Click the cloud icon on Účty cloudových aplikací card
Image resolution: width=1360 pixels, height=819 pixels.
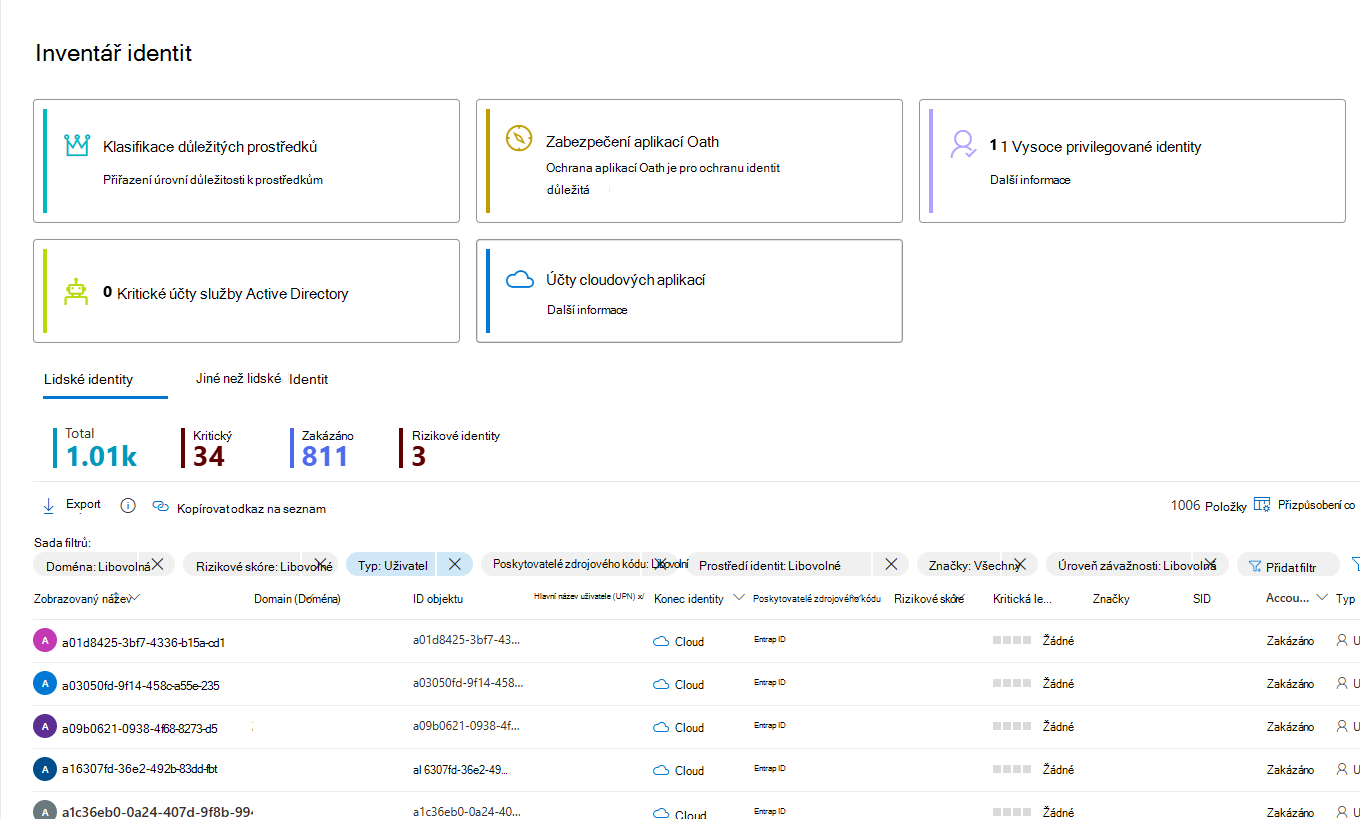pos(520,279)
